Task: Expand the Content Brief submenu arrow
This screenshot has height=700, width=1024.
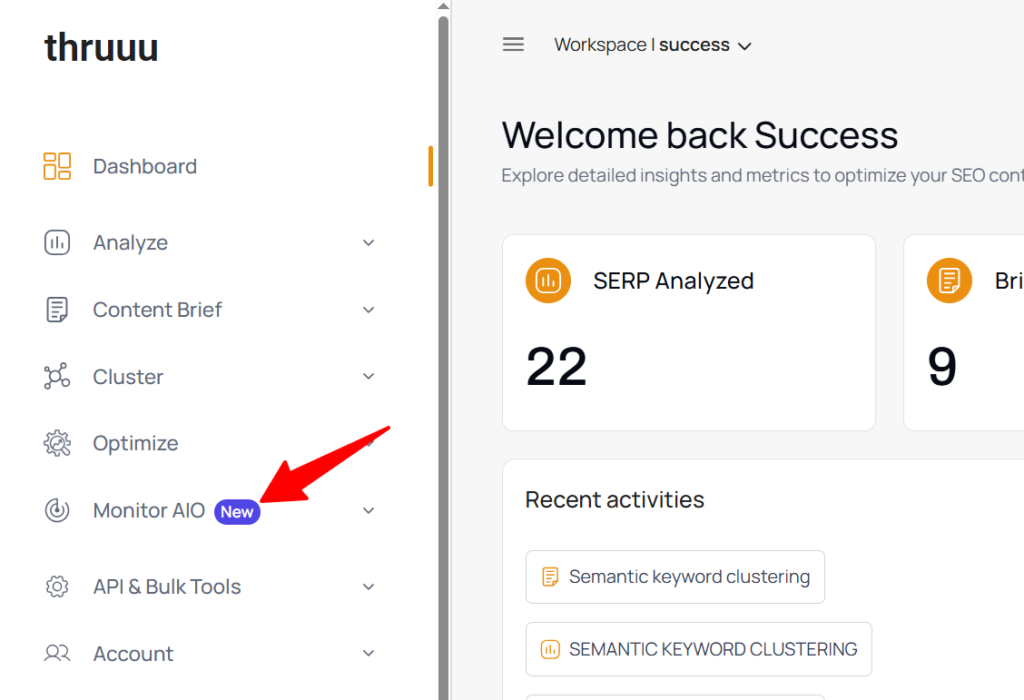Action: [x=369, y=310]
